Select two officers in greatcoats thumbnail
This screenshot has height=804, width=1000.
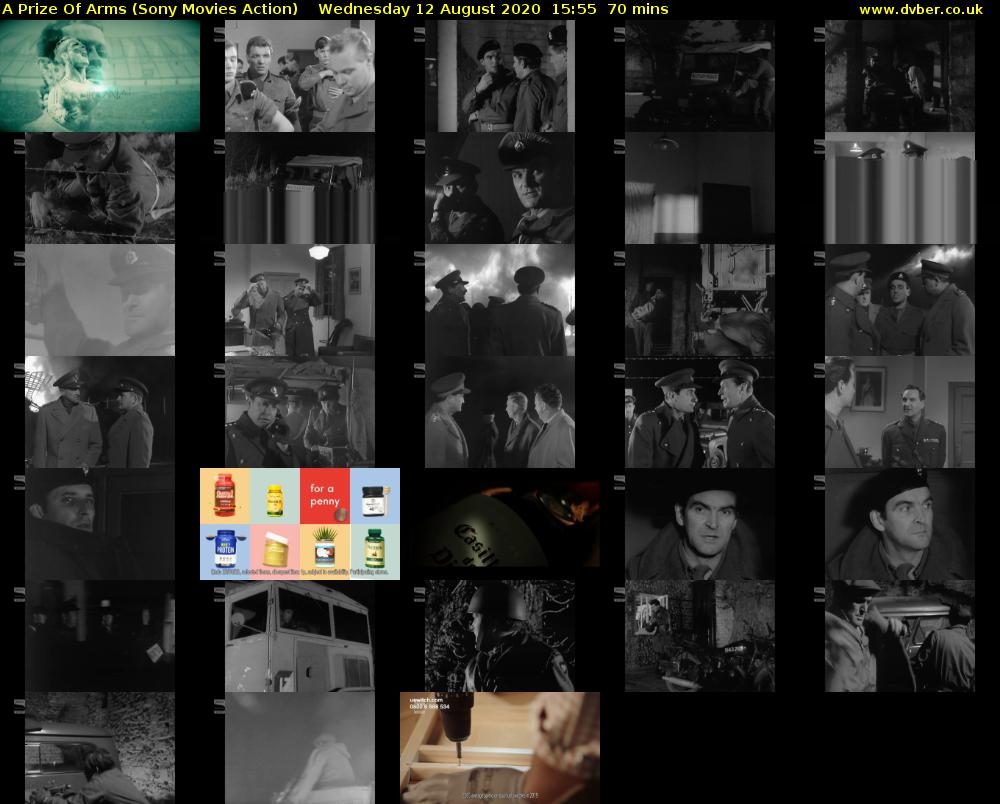100,412
